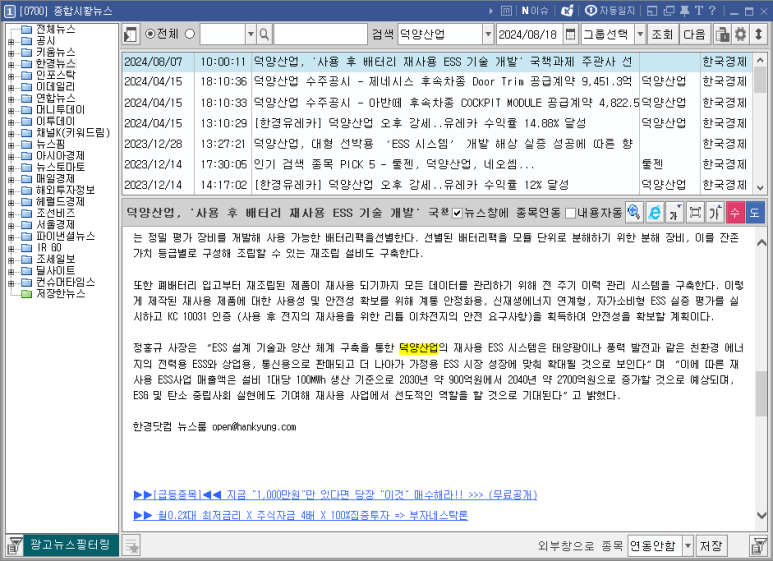Click the 광고뉴스필터링 filter funnel icon
773x561 pixels.
click(x=15, y=545)
